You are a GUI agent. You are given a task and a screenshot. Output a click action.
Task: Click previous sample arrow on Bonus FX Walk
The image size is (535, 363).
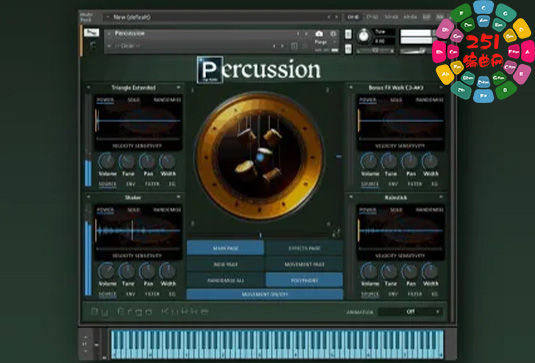pyautogui.click(x=351, y=87)
